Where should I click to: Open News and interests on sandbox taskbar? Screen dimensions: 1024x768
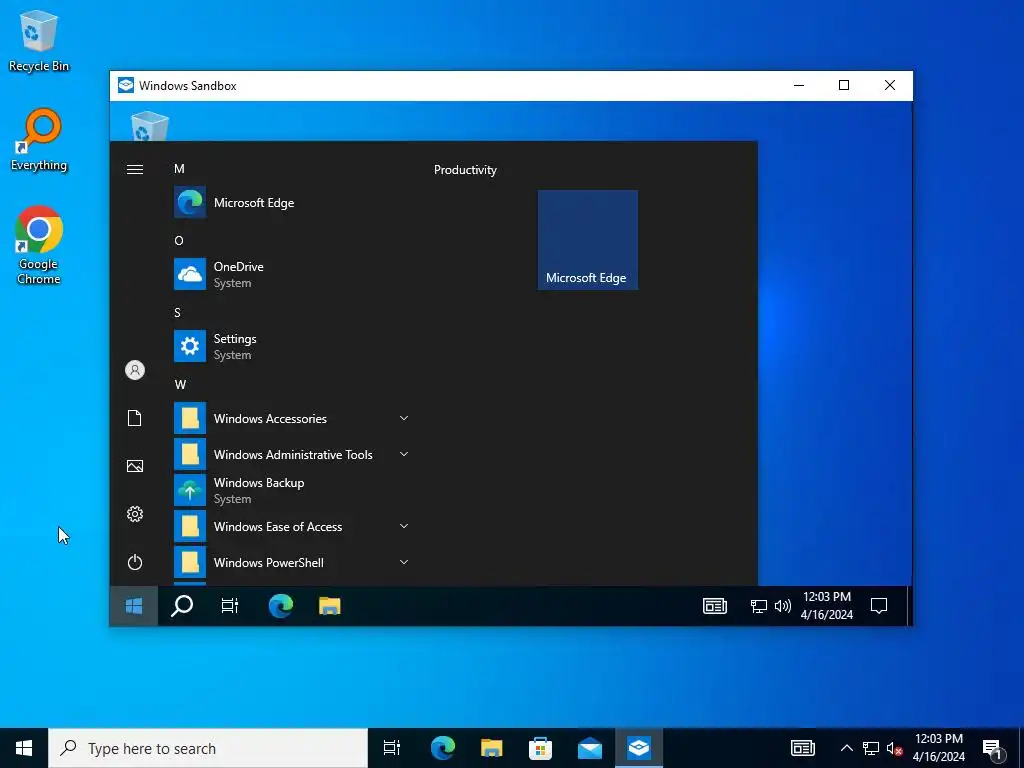(x=715, y=606)
